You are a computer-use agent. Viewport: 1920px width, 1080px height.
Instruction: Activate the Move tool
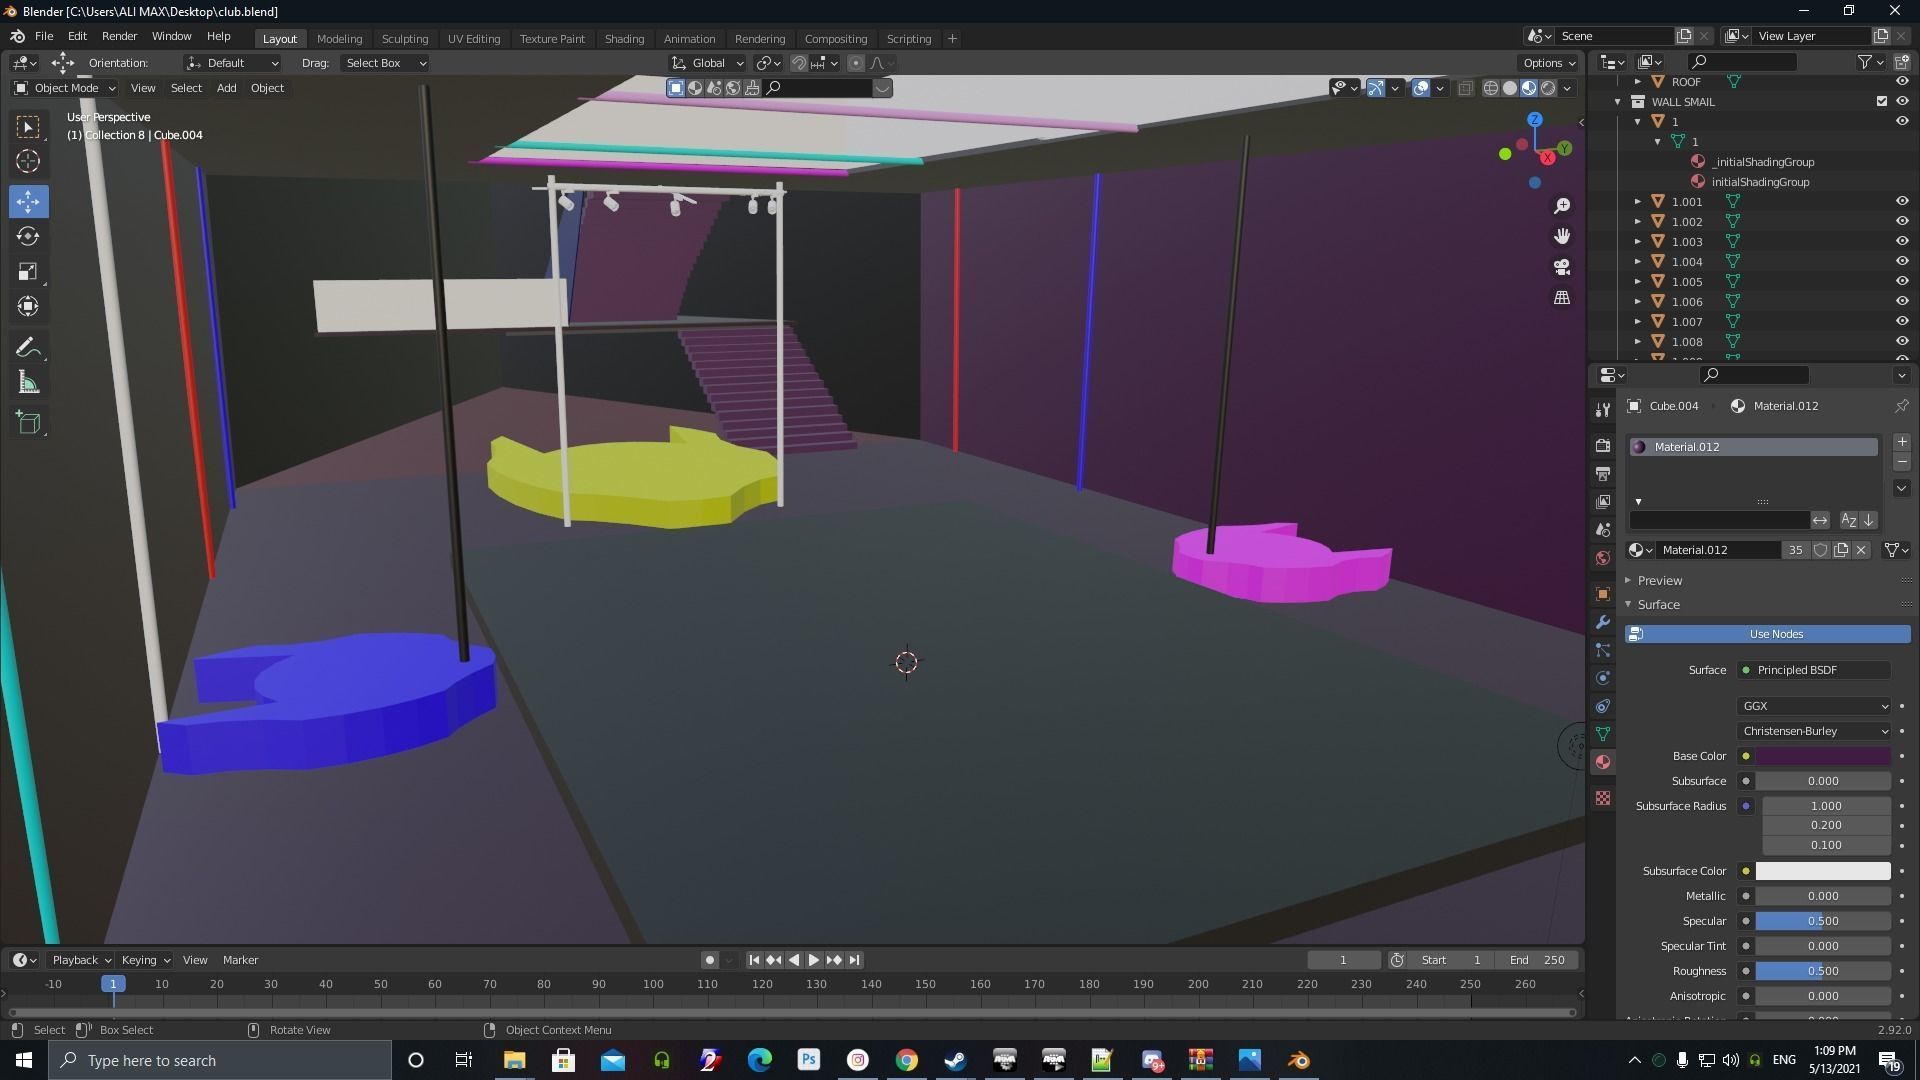(x=28, y=201)
